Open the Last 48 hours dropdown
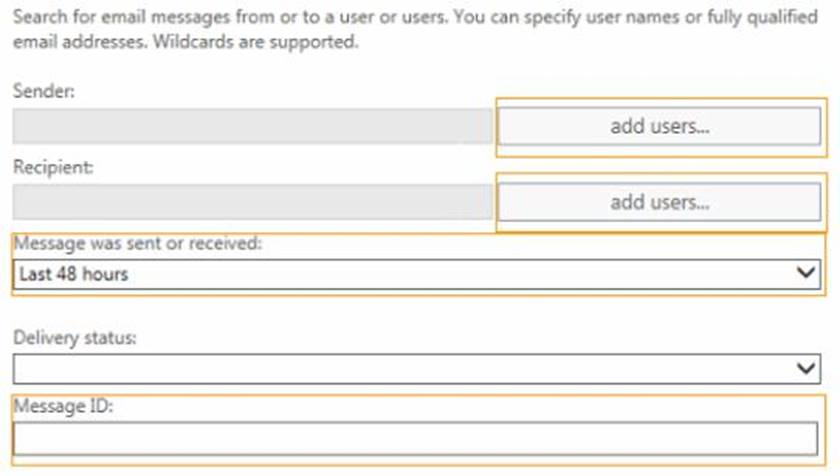 (x=417, y=274)
